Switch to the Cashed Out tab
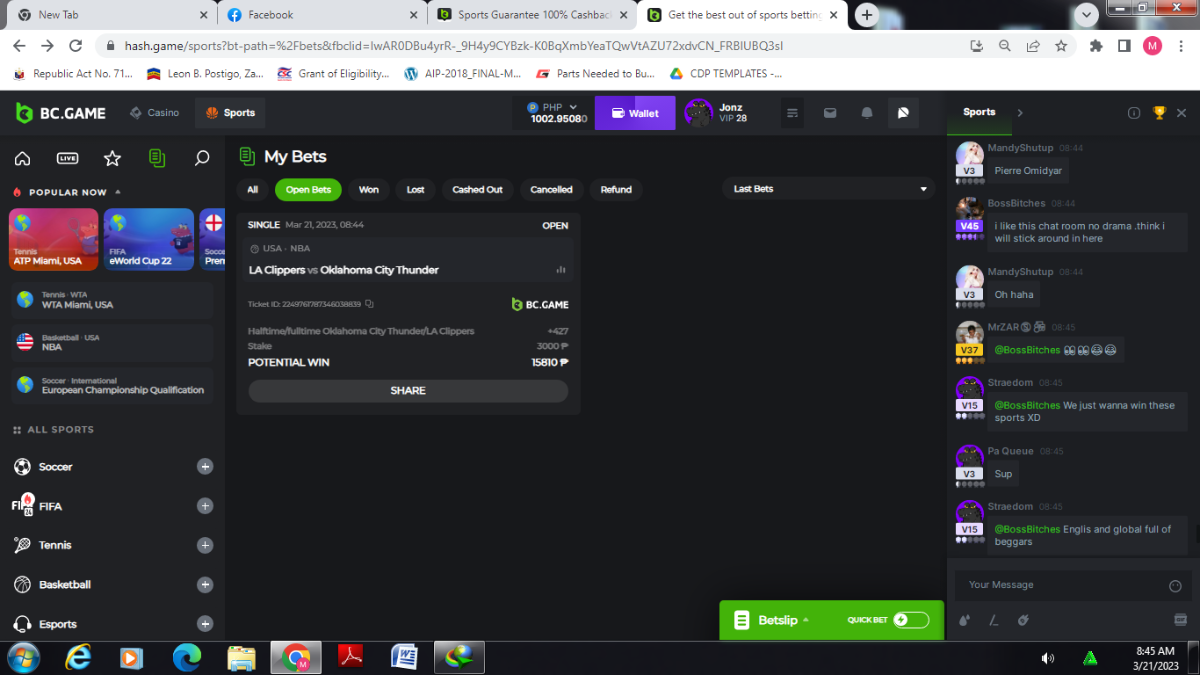Screen dimensions: 1200x675 pos(477,190)
